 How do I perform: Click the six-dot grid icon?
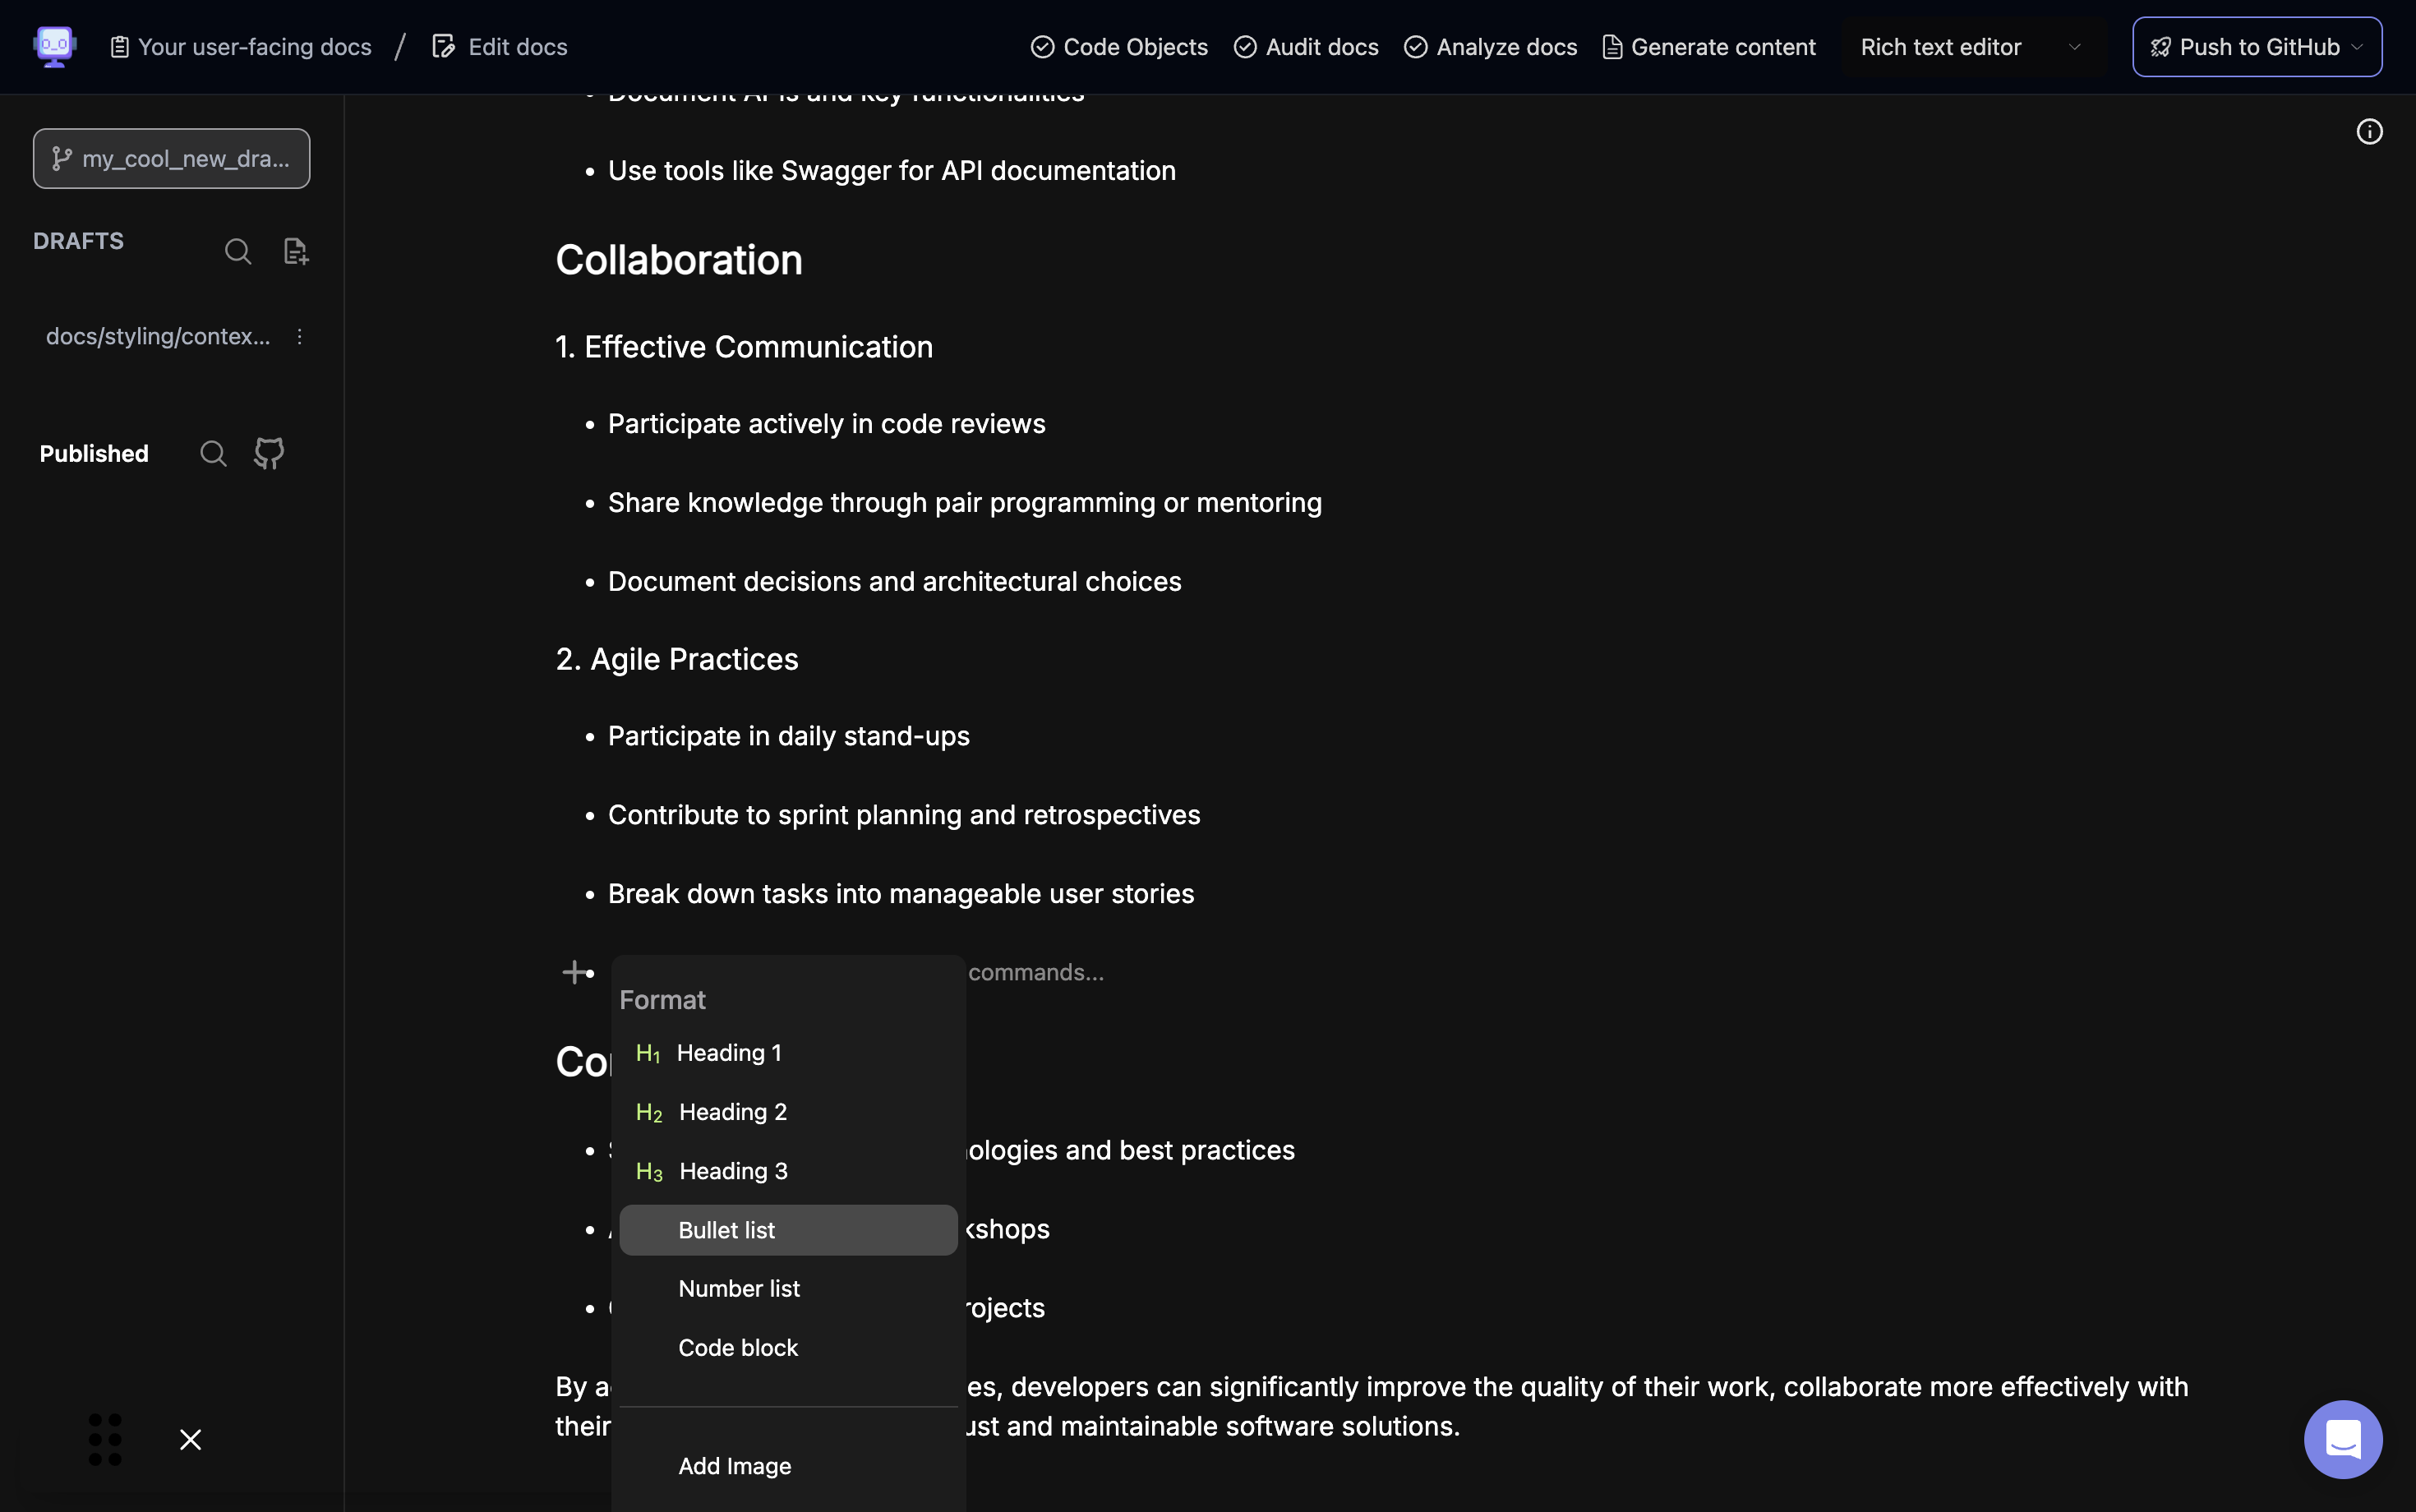tap(105, 1439)
